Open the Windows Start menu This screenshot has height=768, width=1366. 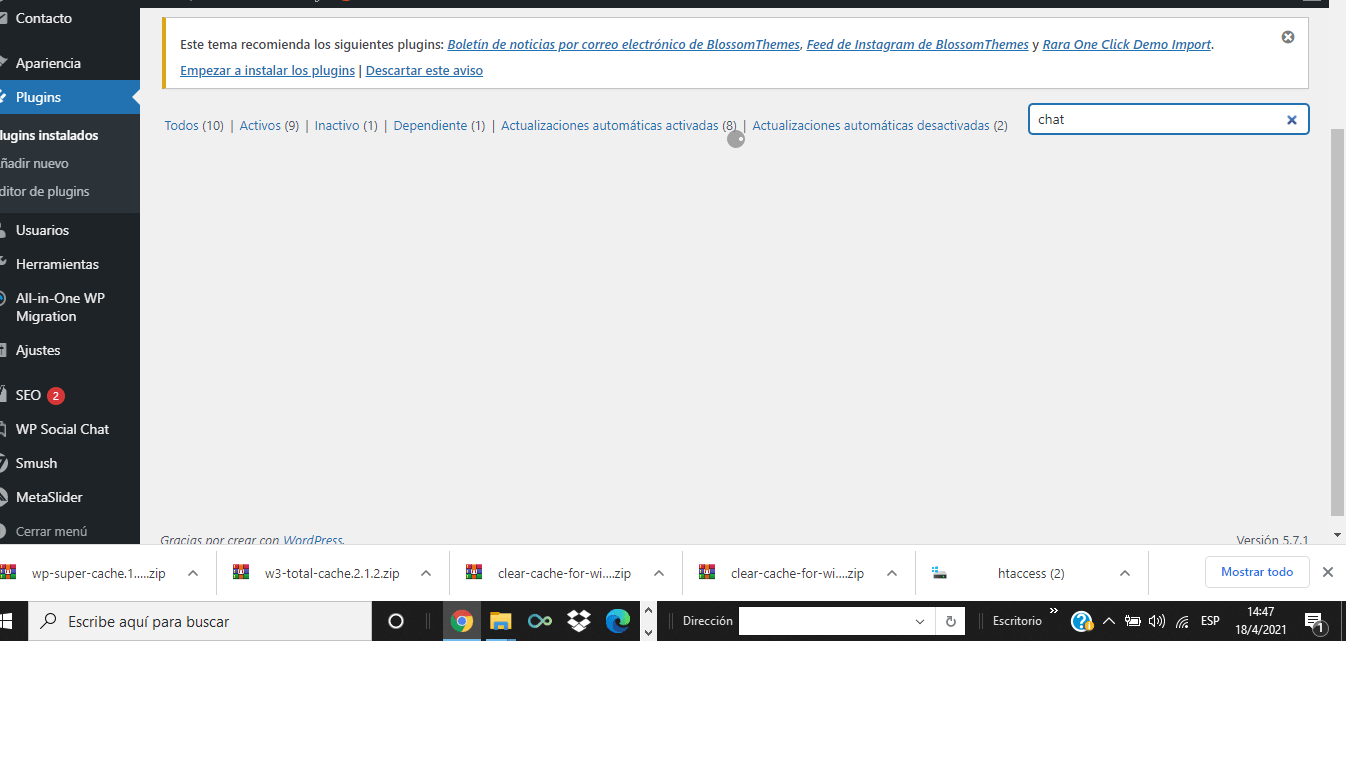click(6, 621)
